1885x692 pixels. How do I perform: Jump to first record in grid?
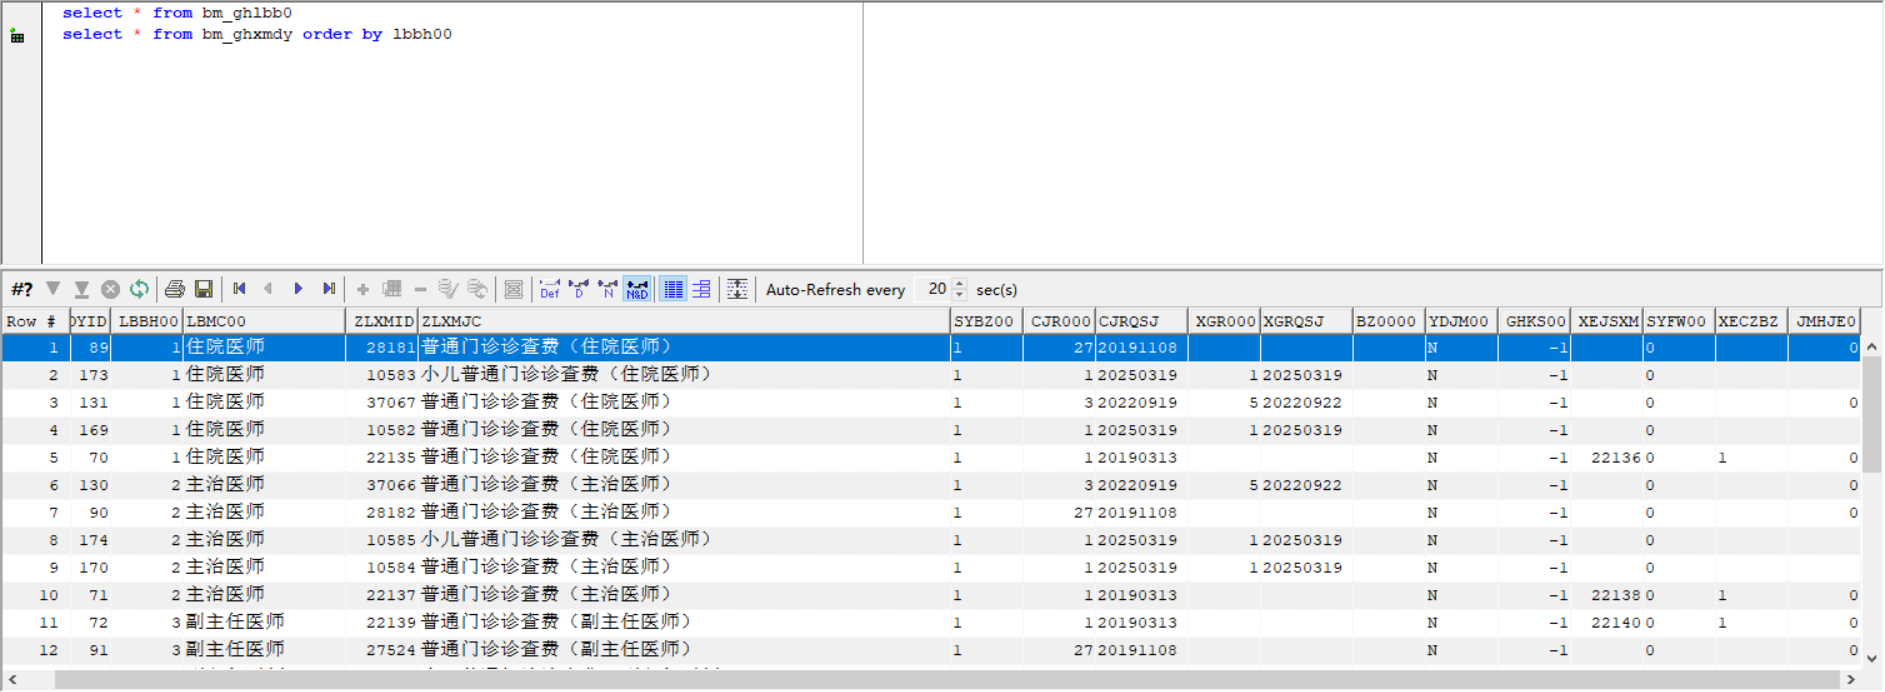click(239, 289)
